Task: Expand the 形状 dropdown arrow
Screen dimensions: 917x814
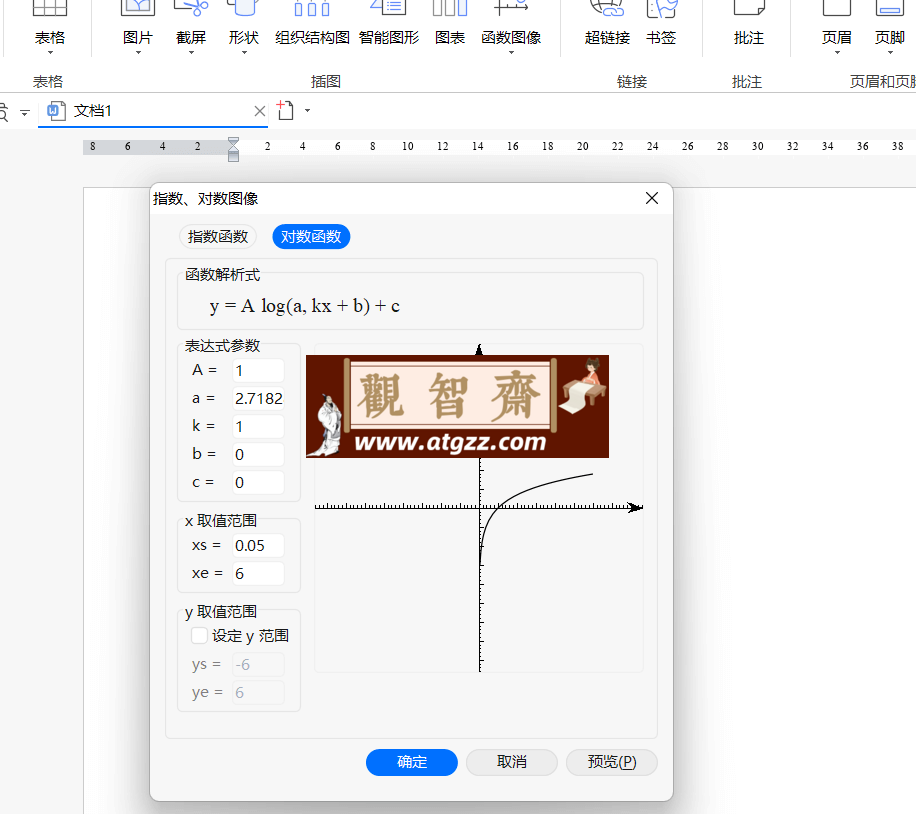Action: point(244,53)
